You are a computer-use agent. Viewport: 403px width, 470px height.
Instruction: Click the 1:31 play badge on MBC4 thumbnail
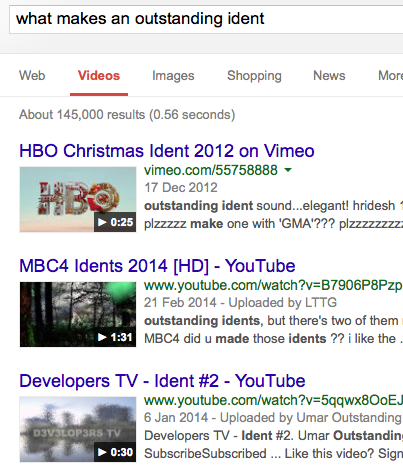point(115,337)
